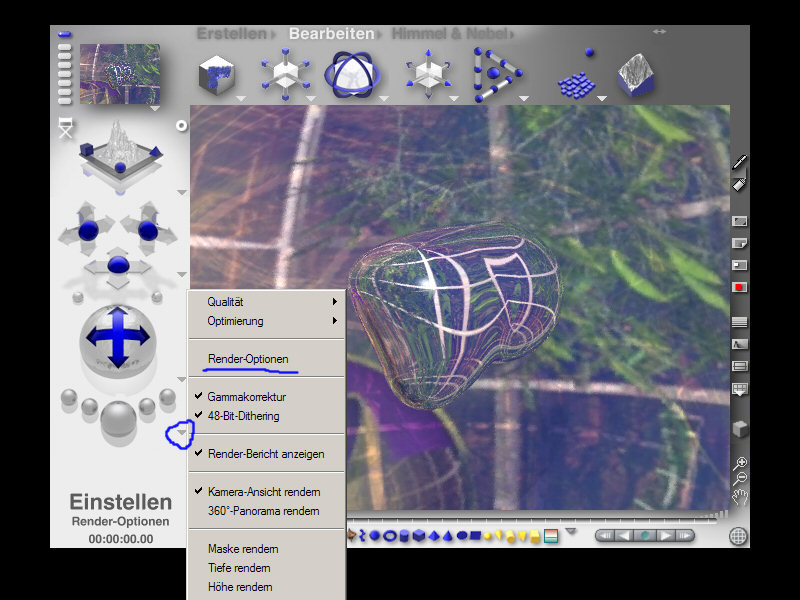Open the Qualität submenu
The width and height of the screenshot is (800, 600).
click(x=267, y=302)
